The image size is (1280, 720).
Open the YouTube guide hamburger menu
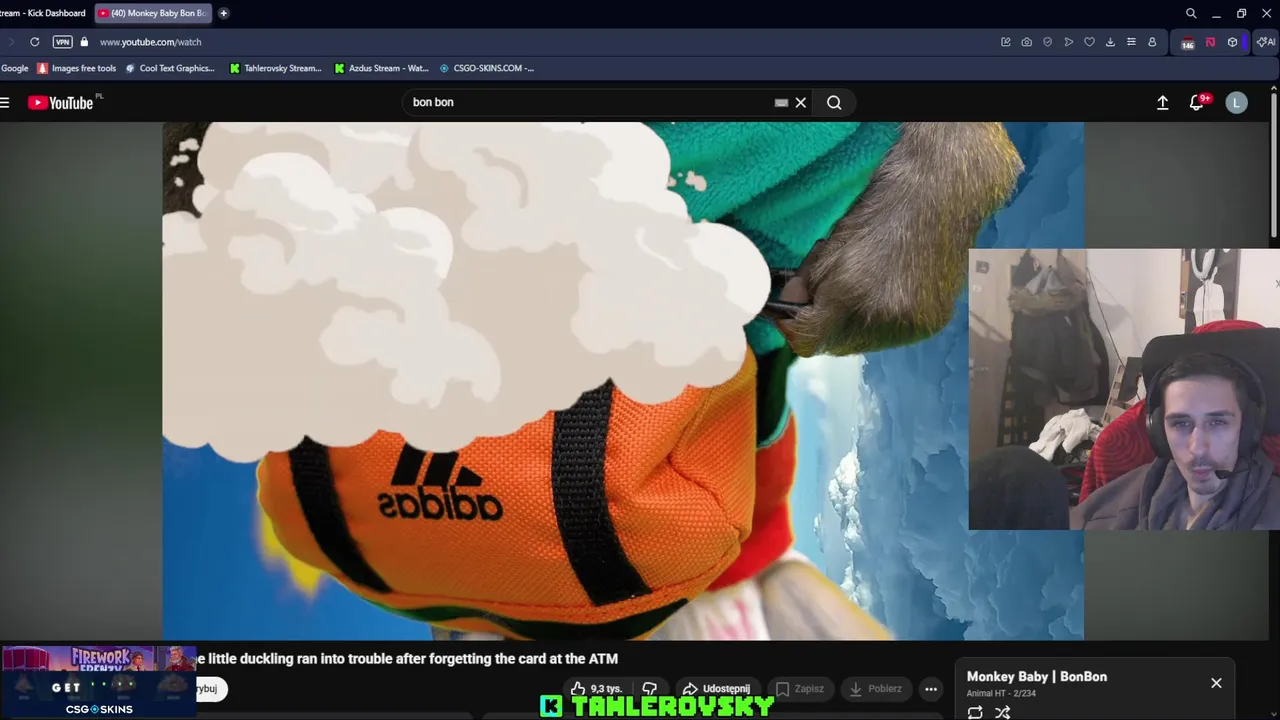(x=5, y=102)
